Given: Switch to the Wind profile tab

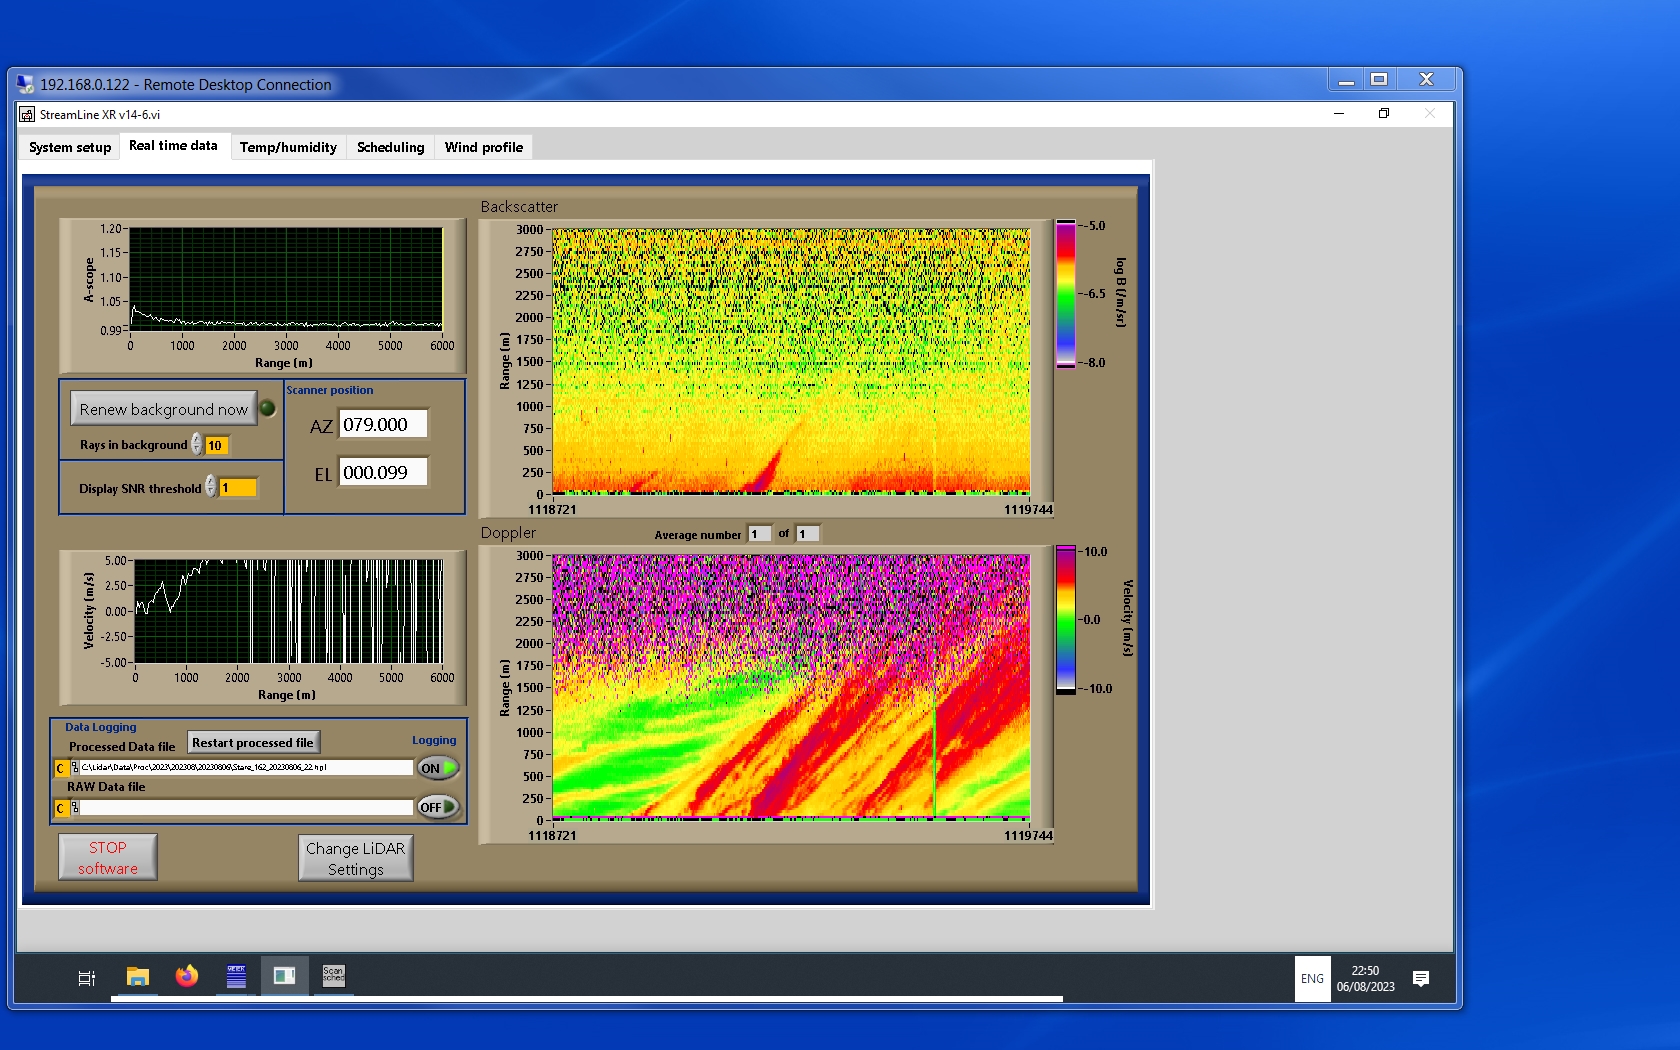Looking at the screenshot, I should click(x=483, y=147).
